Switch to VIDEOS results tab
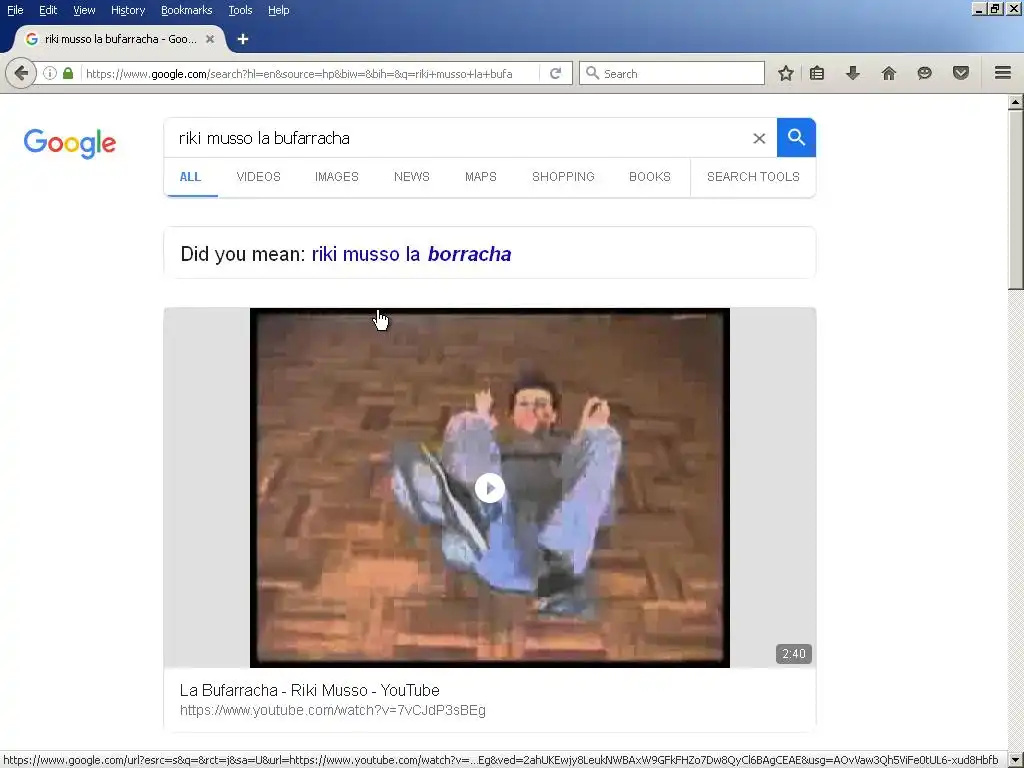This screenshot has height=768, width=1024. (x=259, y=177)
